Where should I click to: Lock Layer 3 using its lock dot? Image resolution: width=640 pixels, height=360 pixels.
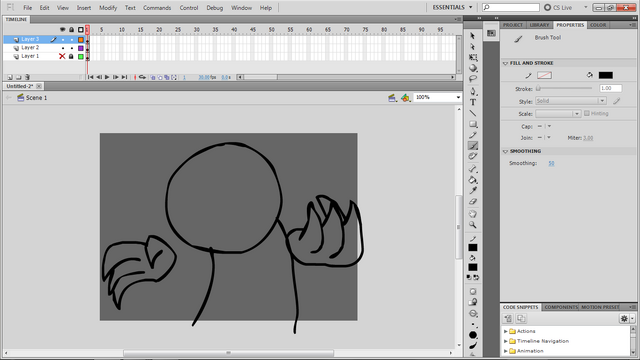tap(71, 40)
